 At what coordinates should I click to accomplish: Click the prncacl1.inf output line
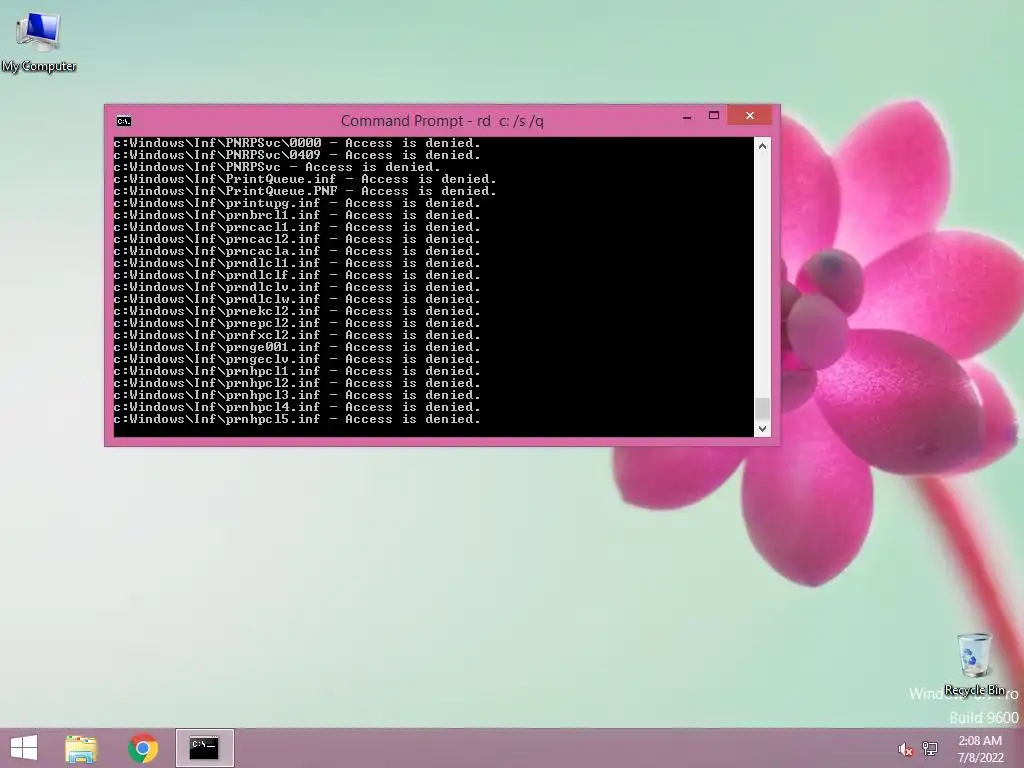[297, 227]
